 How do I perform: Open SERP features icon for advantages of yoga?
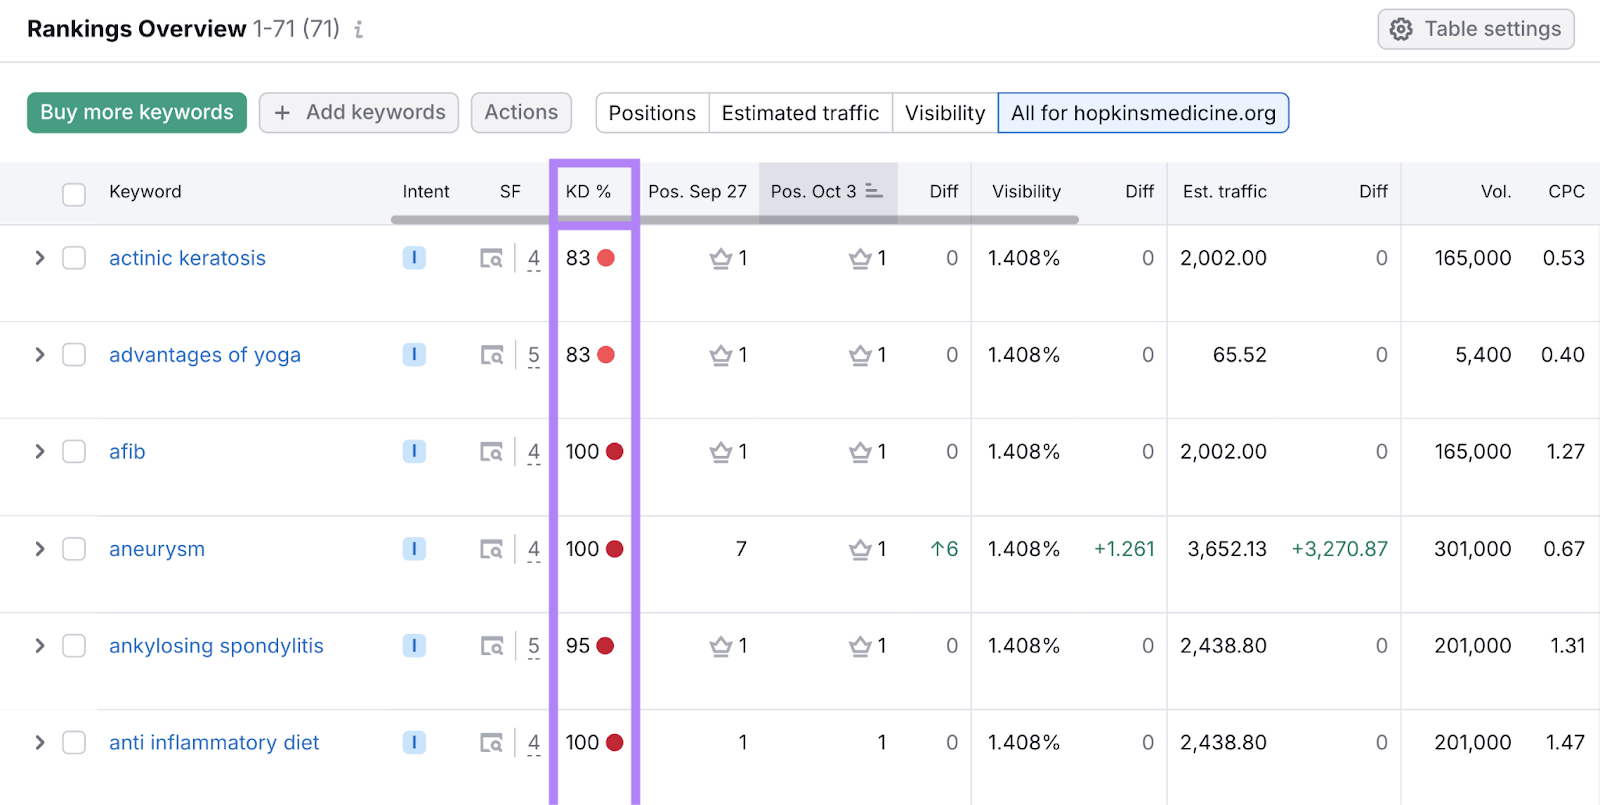coord(491,356)
